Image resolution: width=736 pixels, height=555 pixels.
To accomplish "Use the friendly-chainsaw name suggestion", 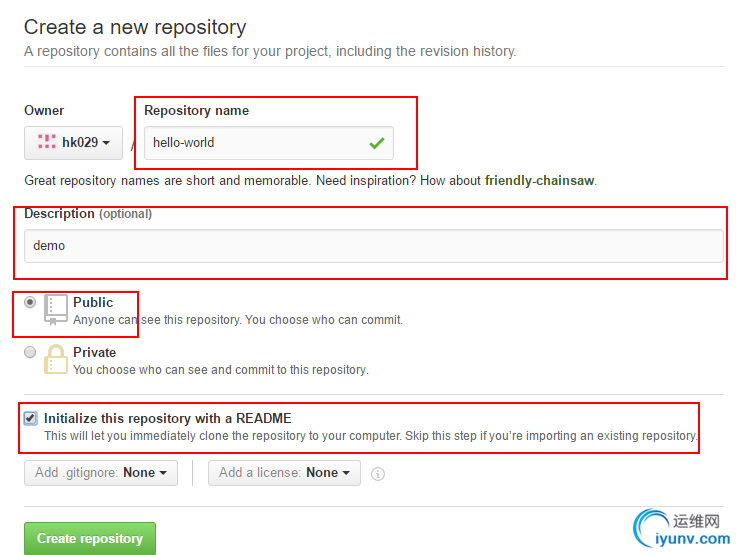I will click(x=539, y=181).
